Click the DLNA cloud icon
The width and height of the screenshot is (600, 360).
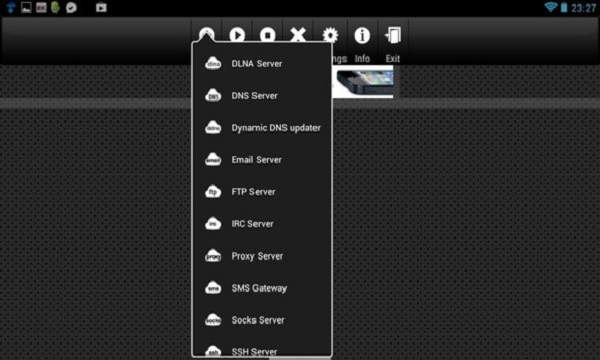coord(213,63)
